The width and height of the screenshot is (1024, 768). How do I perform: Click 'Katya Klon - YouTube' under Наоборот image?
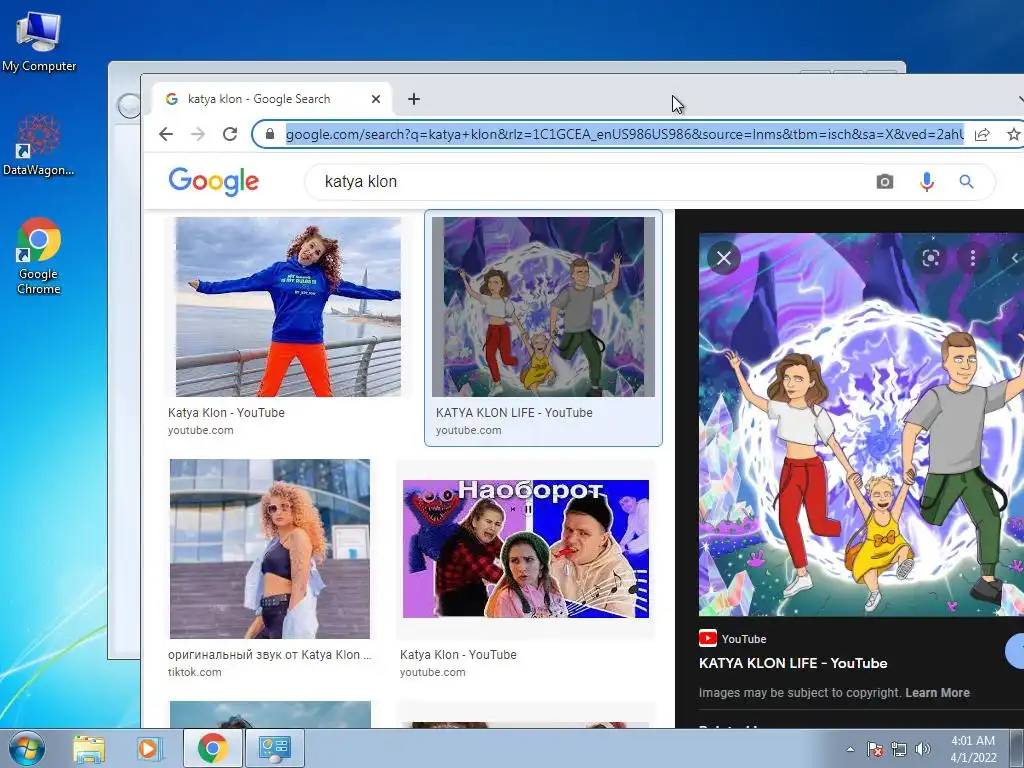(x=458, y=654)
